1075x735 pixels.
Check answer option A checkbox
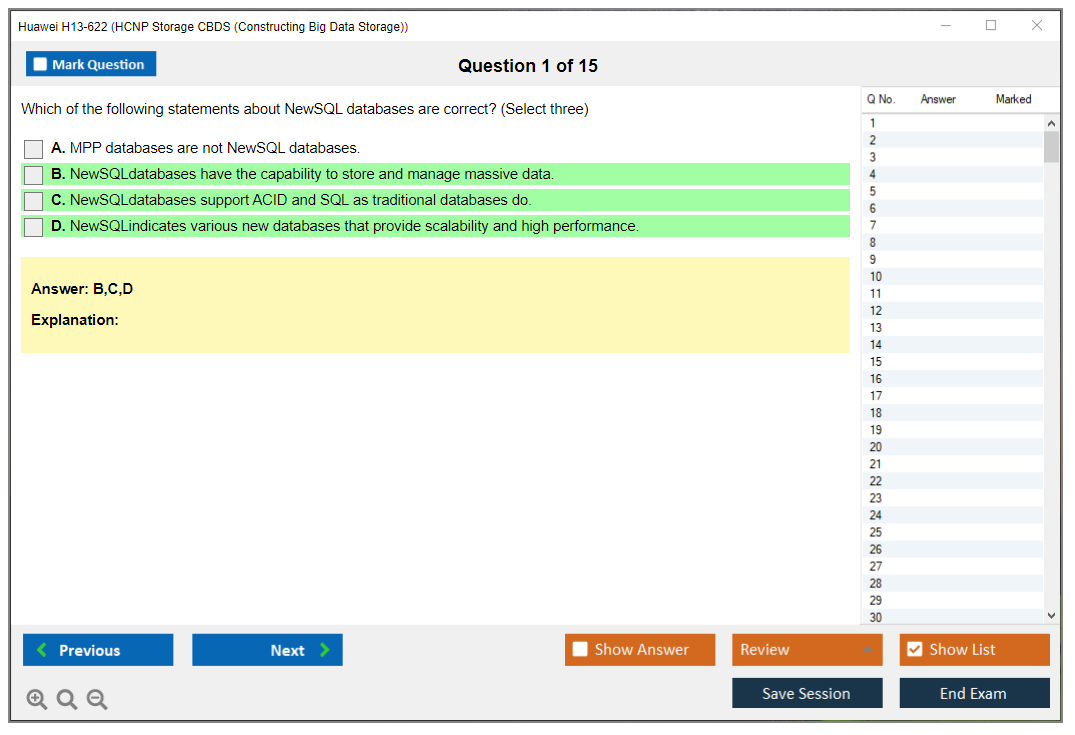point(34,149)
